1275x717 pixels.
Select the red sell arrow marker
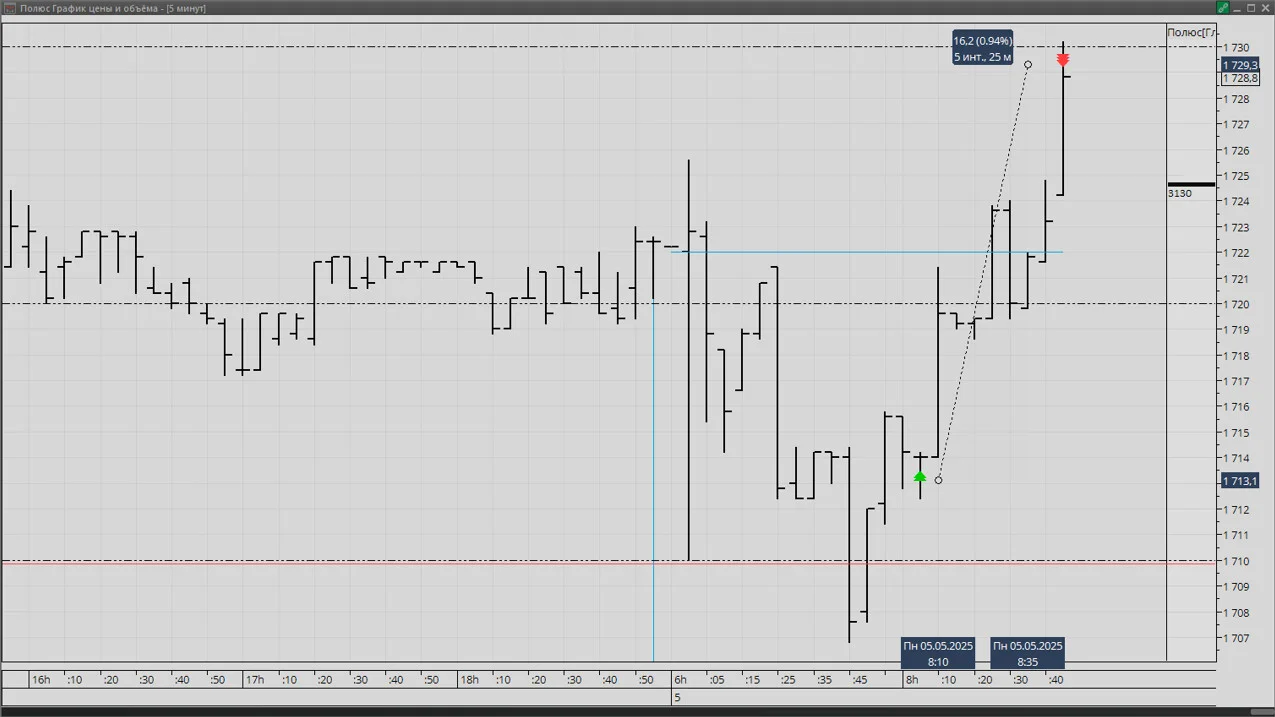pyautogui.click(x=1063, y=61)
